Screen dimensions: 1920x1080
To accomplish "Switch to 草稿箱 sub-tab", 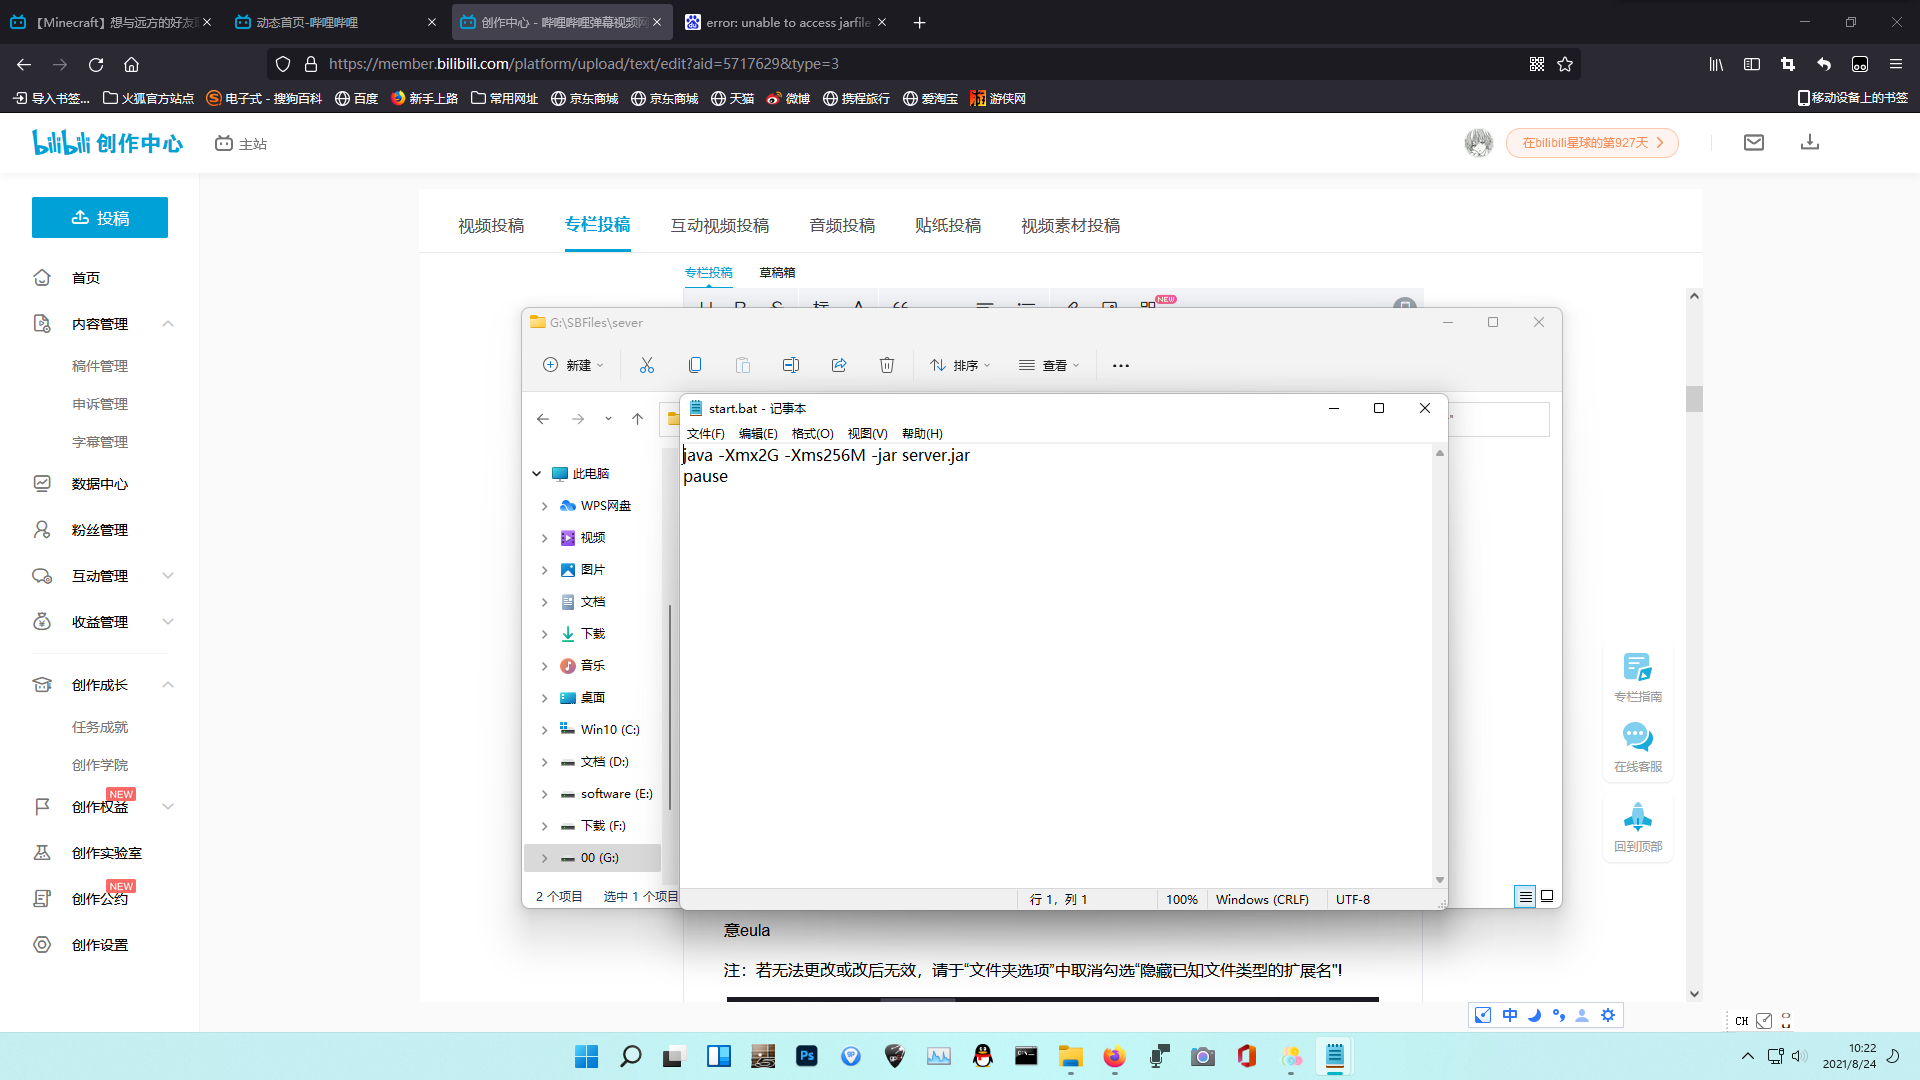I will point(777,272).
